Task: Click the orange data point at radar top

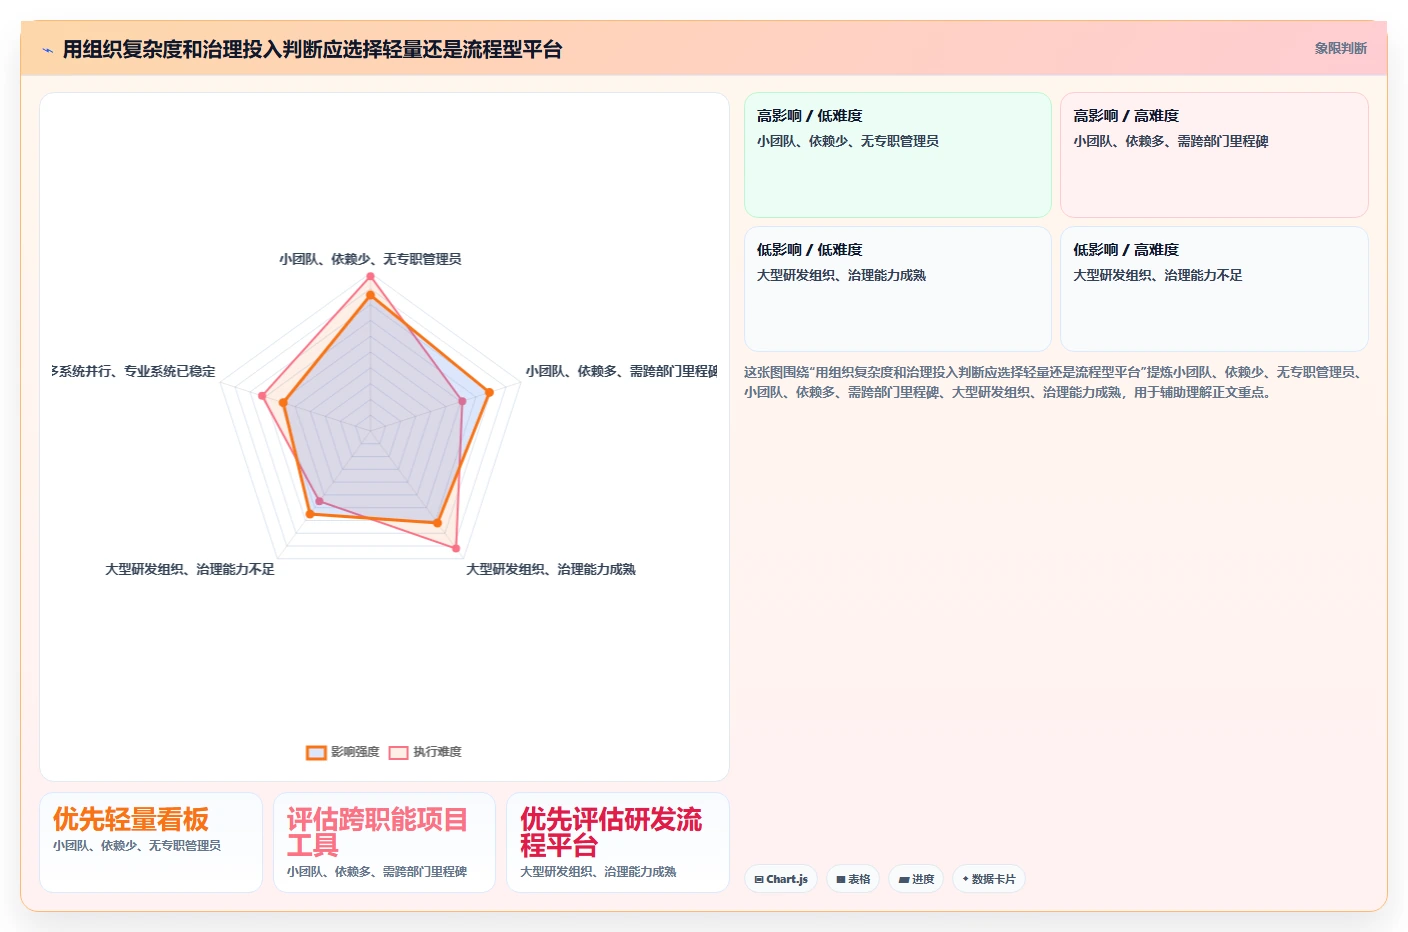Action: (x=370, y=295)
